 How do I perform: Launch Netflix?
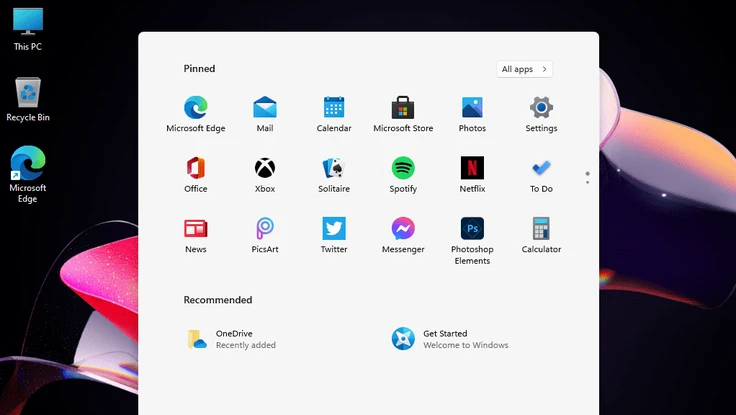click(x=472, y=175)
